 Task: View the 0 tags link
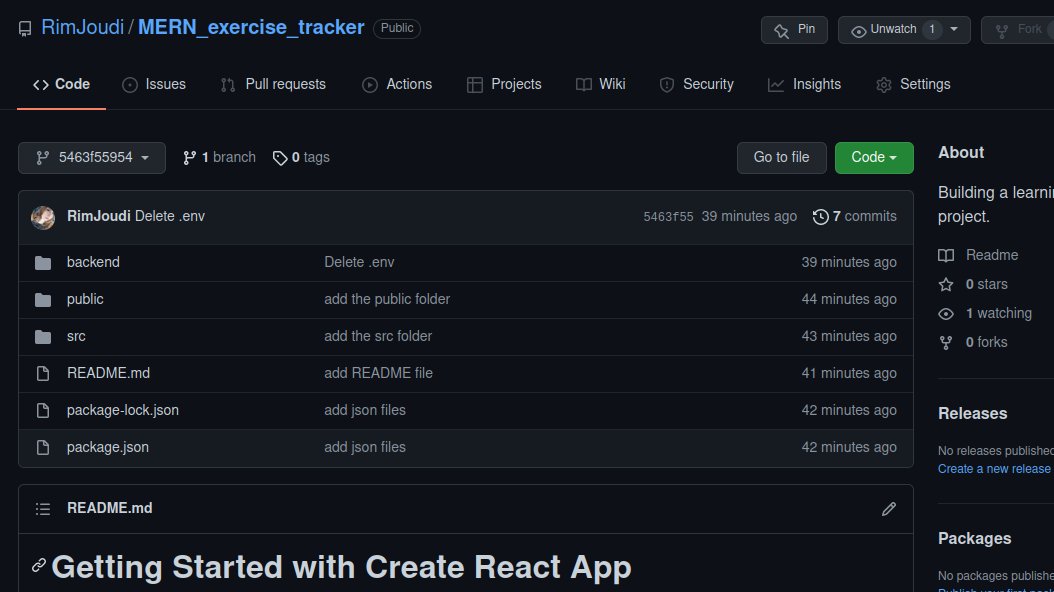coord(301,157)
